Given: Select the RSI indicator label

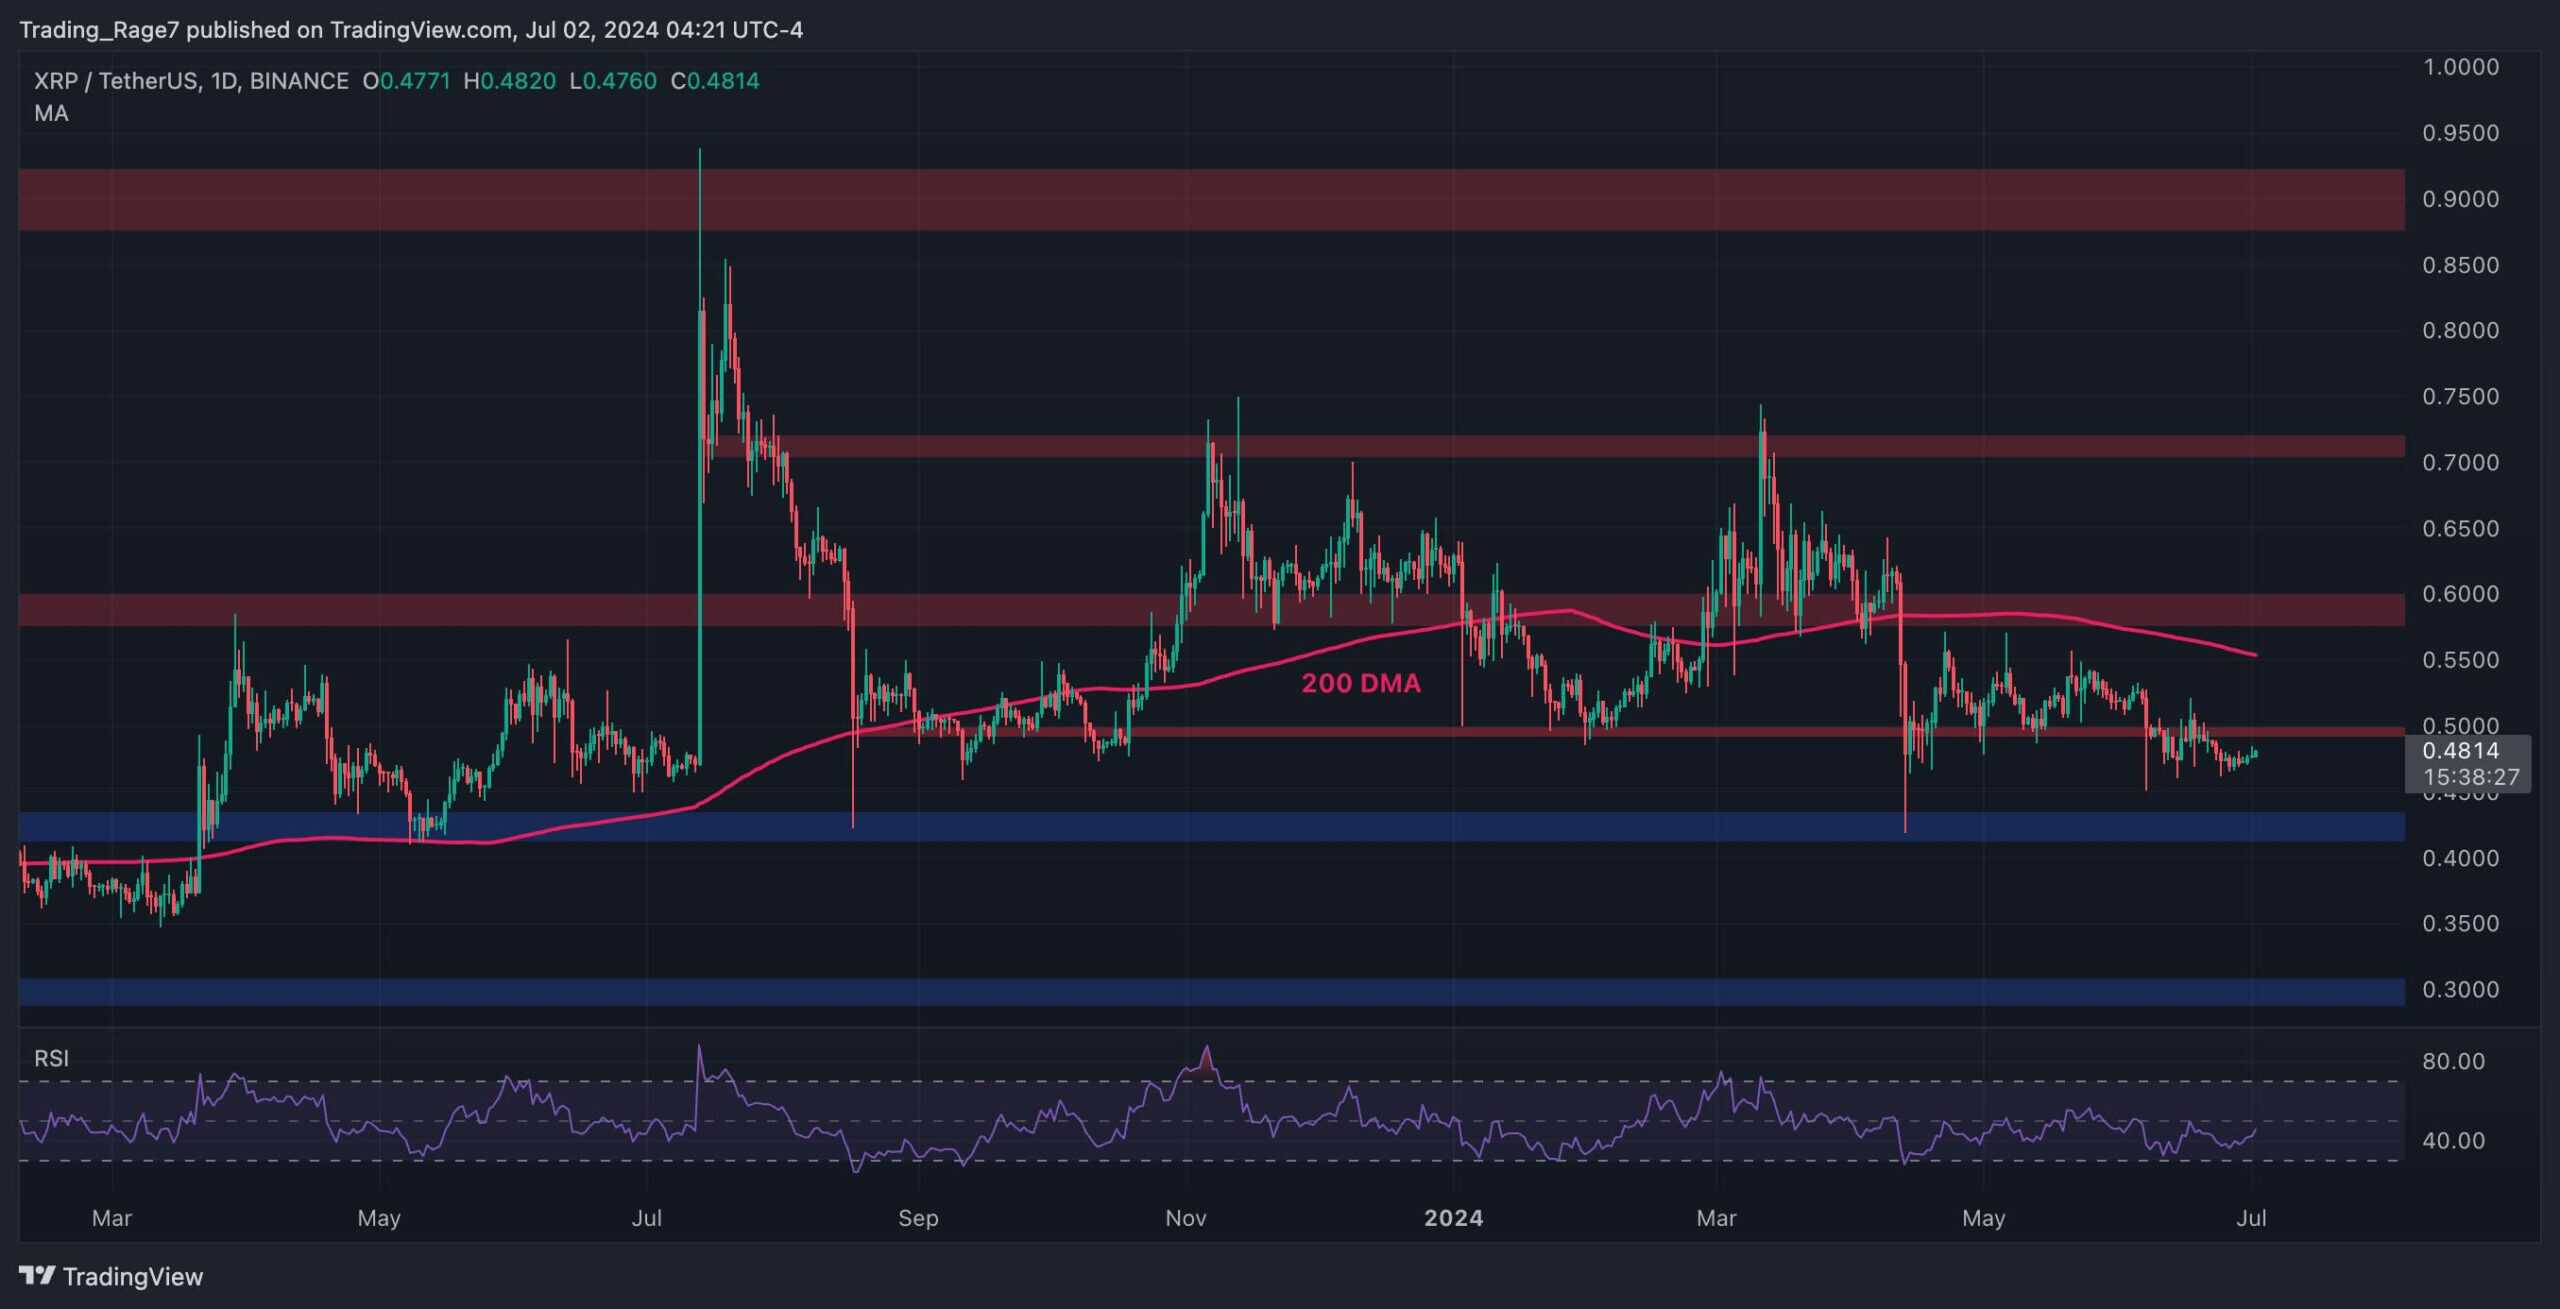Looking at the screenshot, I should [x=51, y=1058].
